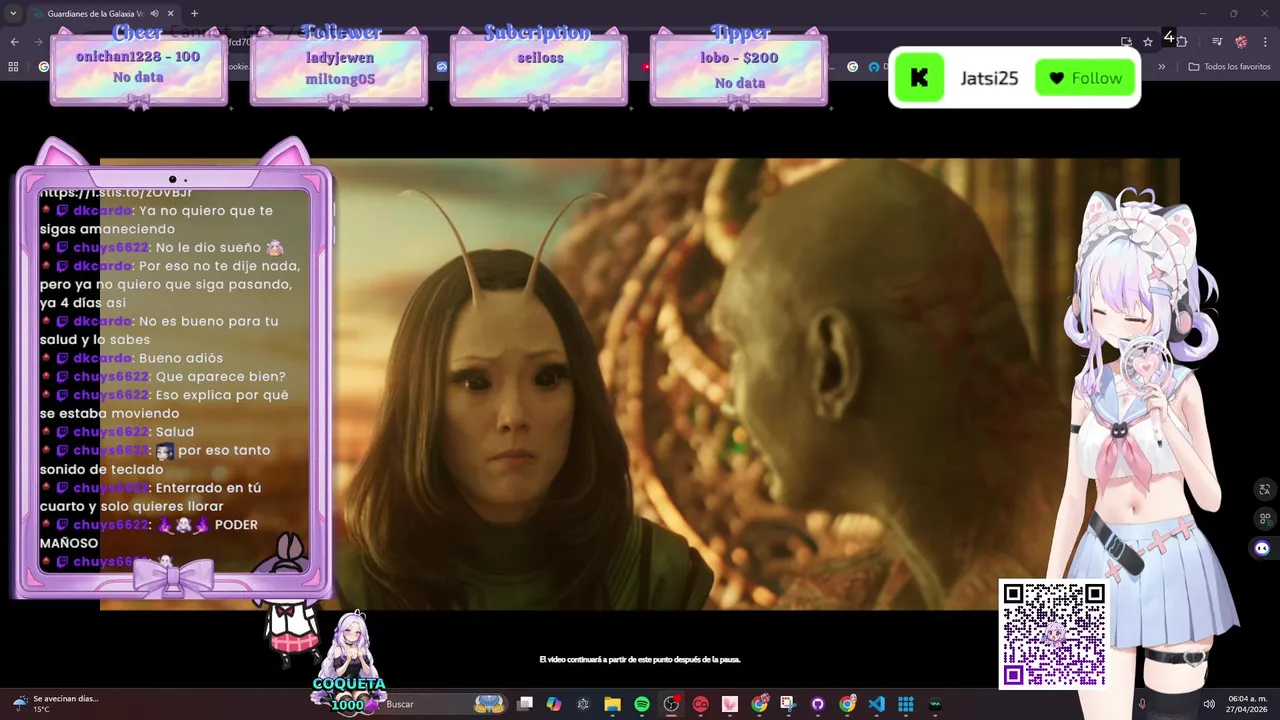Image resolution: width=1280 pixels, height=720 pixels.
Task: Expand the bookmarks overflow chevron
Action: click(1162, 67)
